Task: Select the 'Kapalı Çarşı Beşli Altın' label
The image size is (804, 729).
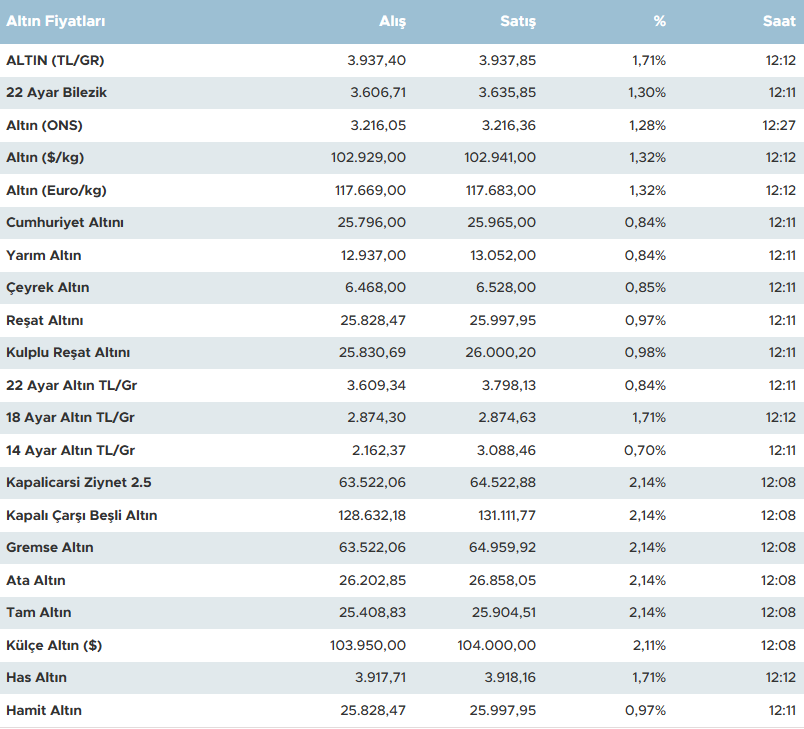Action: pos(82,516)
